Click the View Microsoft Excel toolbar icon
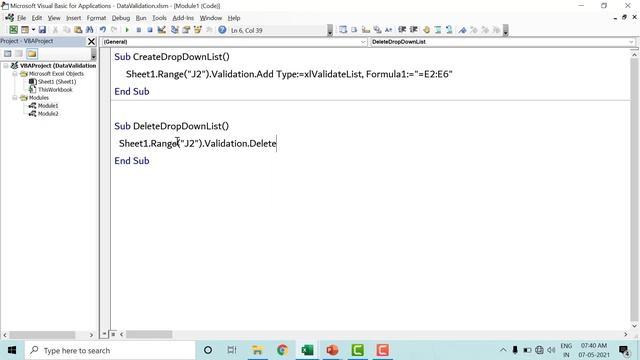Screen dimensions: 640x360 click(13, 30)
